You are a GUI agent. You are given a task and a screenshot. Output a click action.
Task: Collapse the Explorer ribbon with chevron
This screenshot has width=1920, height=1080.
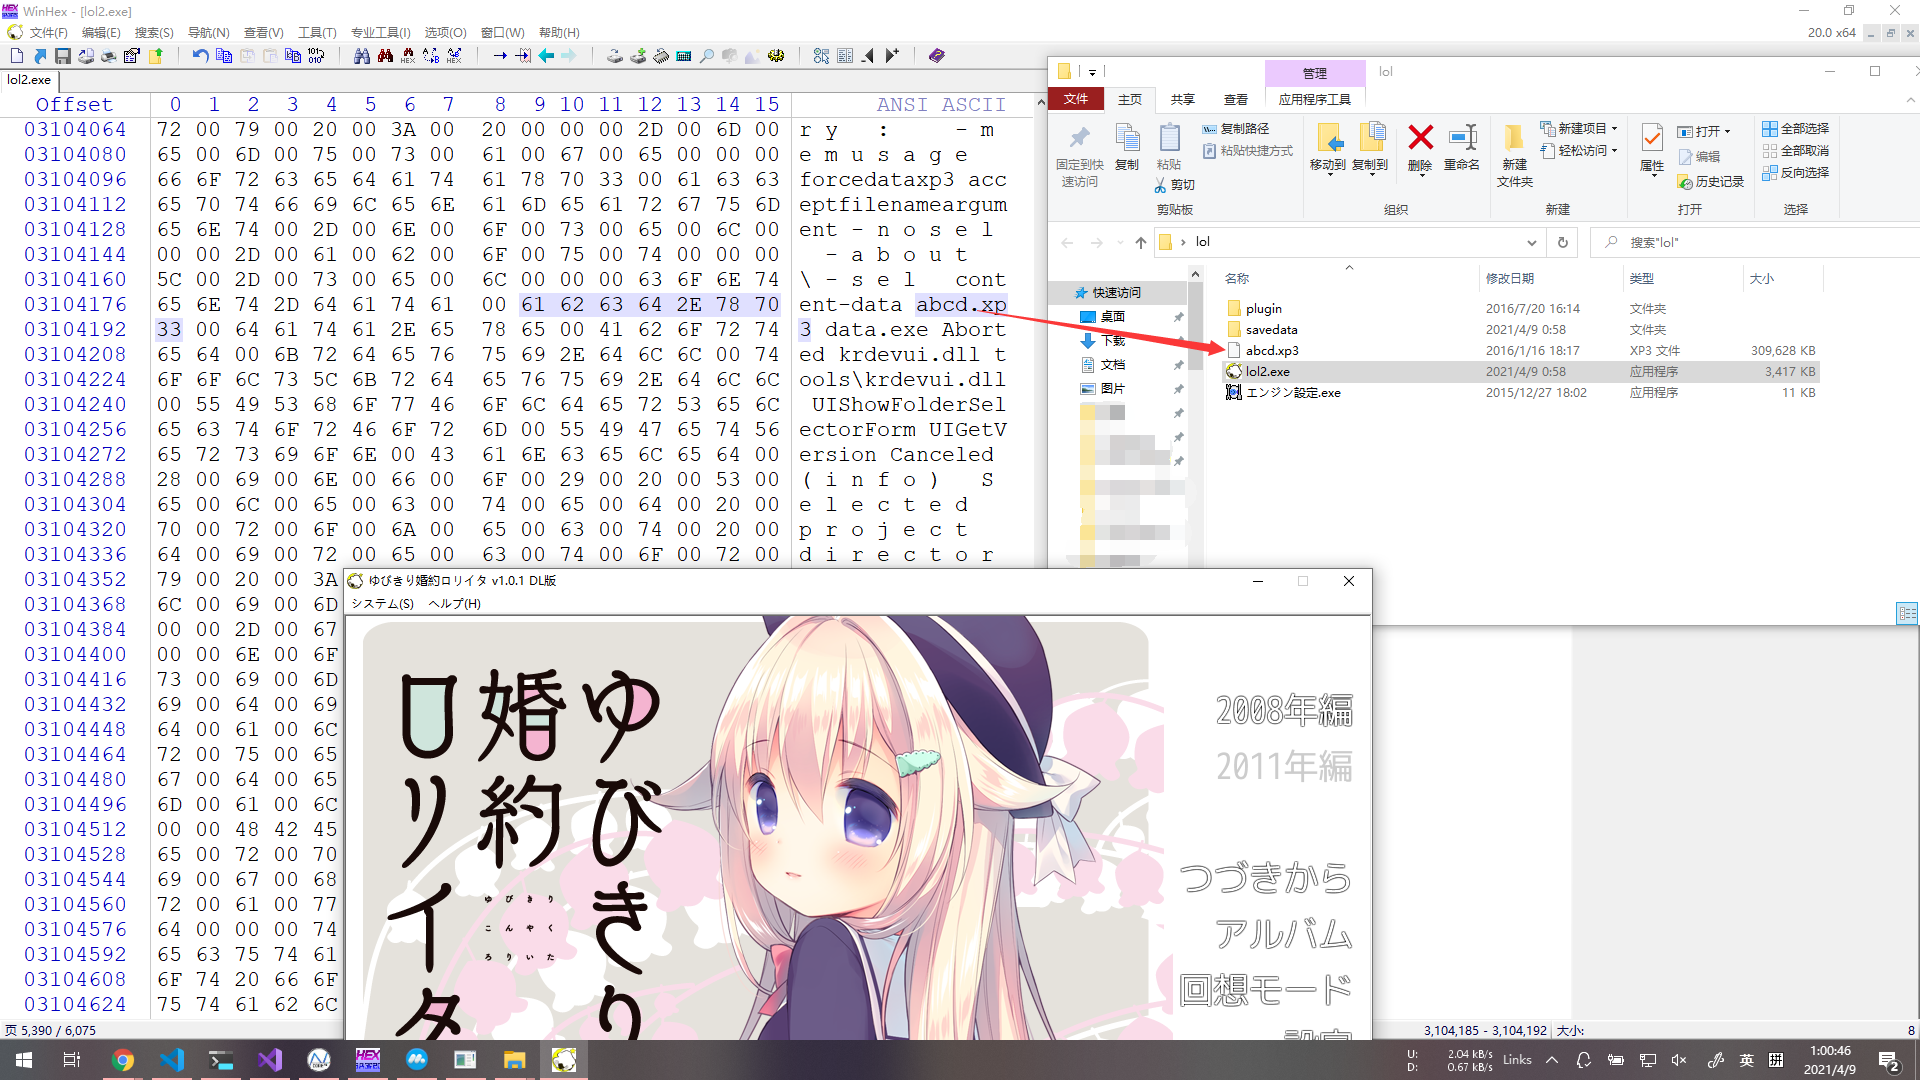(1911, 100)
